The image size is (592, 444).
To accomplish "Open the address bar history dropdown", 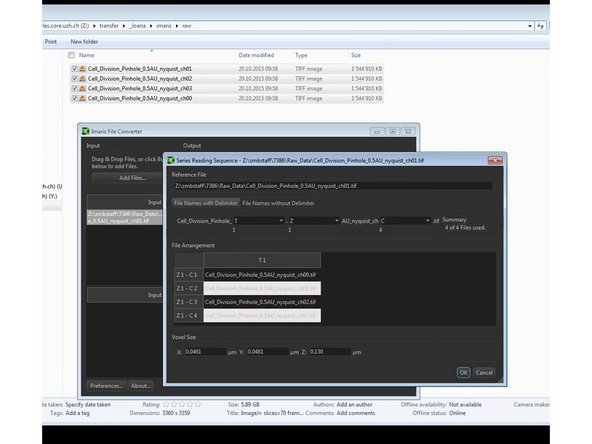I will (x=530, y=26).
